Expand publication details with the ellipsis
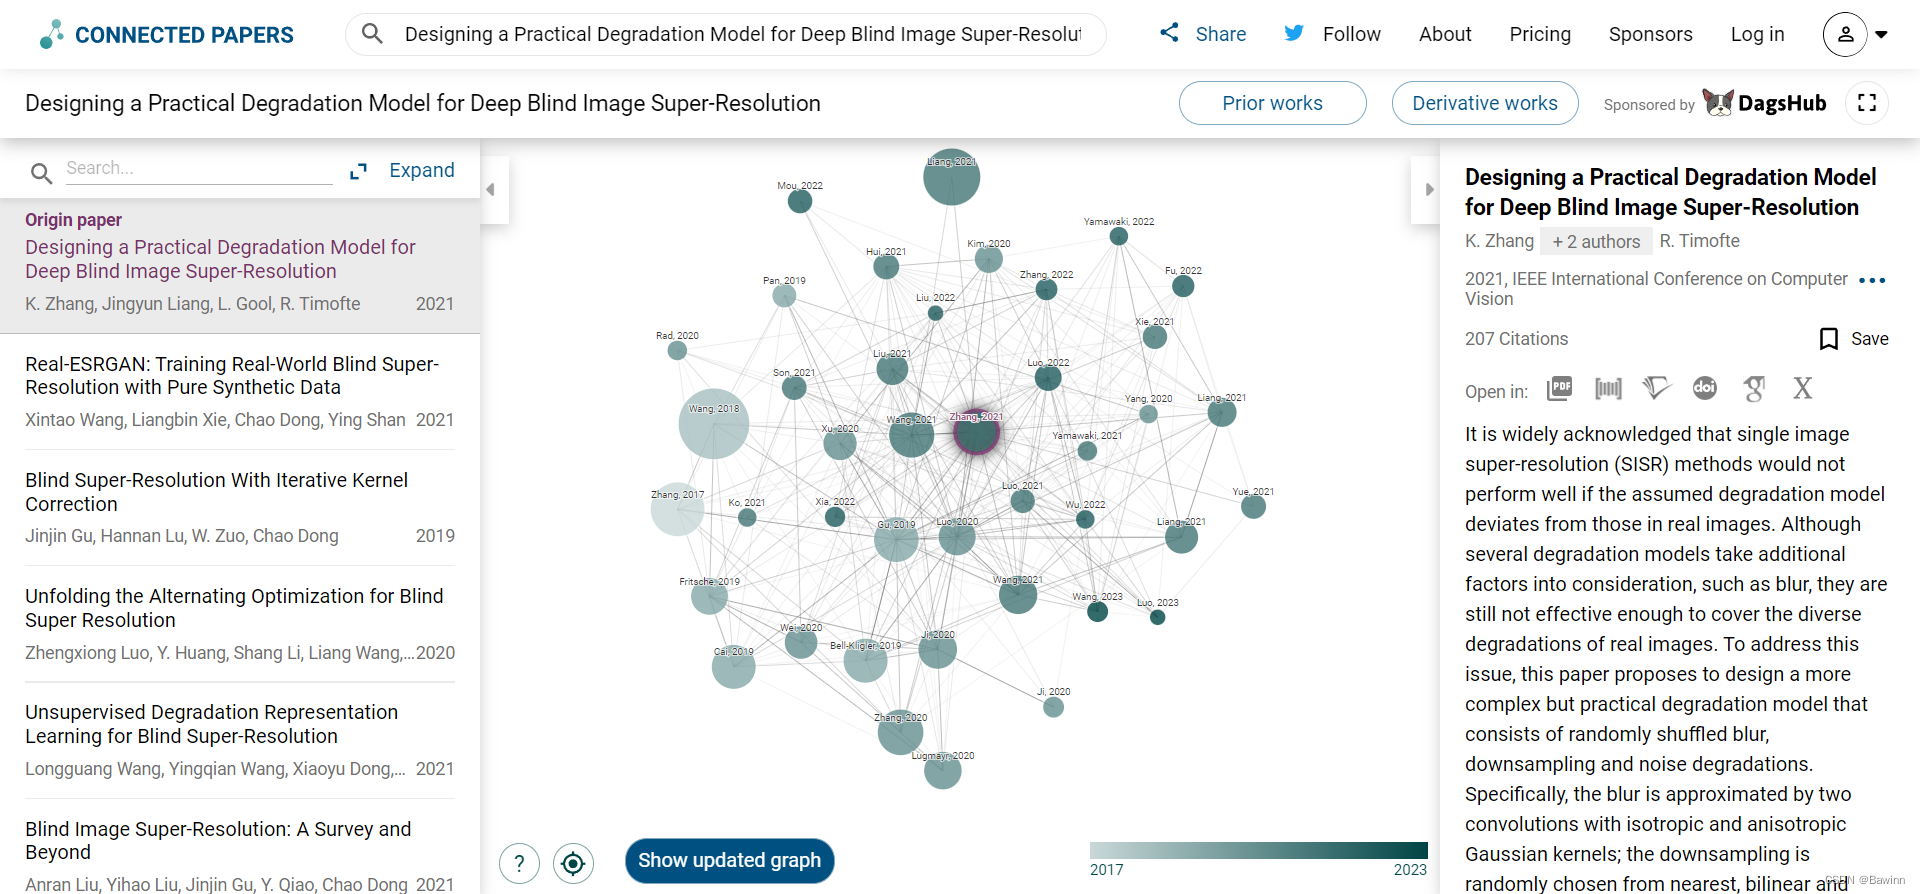 1873,281
